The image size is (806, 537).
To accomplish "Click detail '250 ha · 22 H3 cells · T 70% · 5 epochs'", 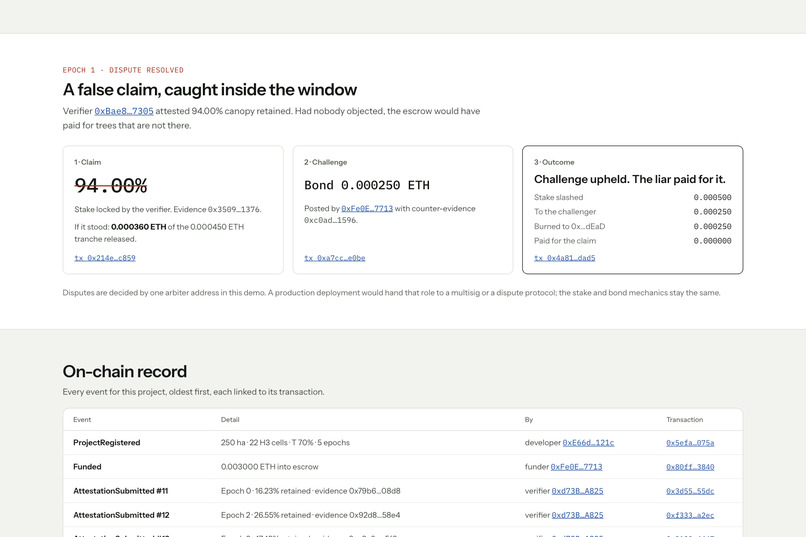I will [x=285, y=442].
